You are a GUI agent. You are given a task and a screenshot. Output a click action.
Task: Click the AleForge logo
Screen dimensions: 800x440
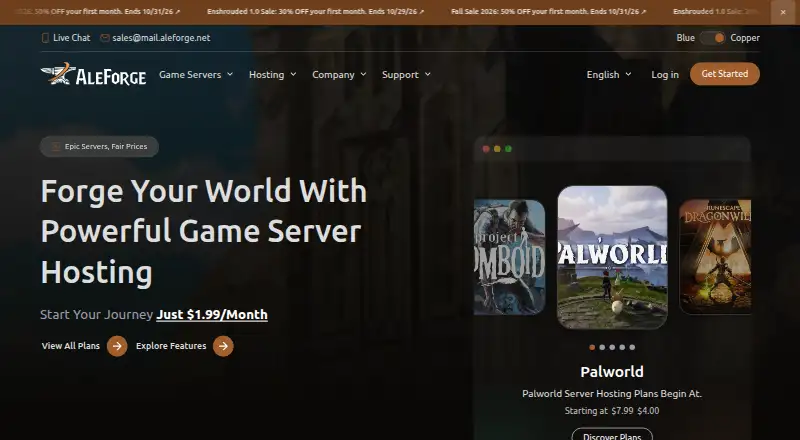point(93,75)
